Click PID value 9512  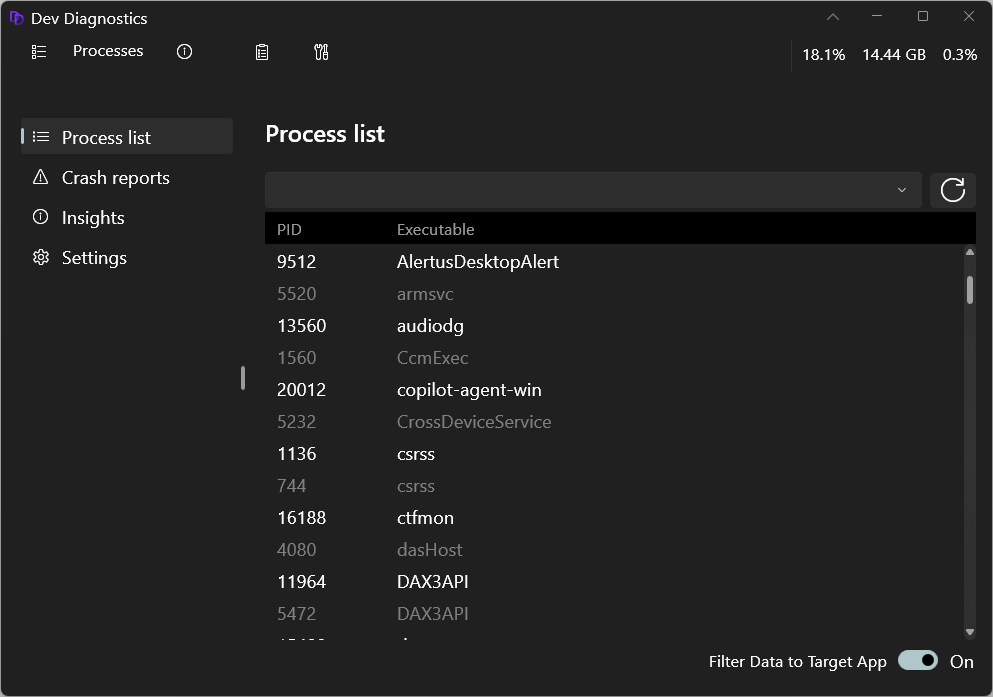296,261
